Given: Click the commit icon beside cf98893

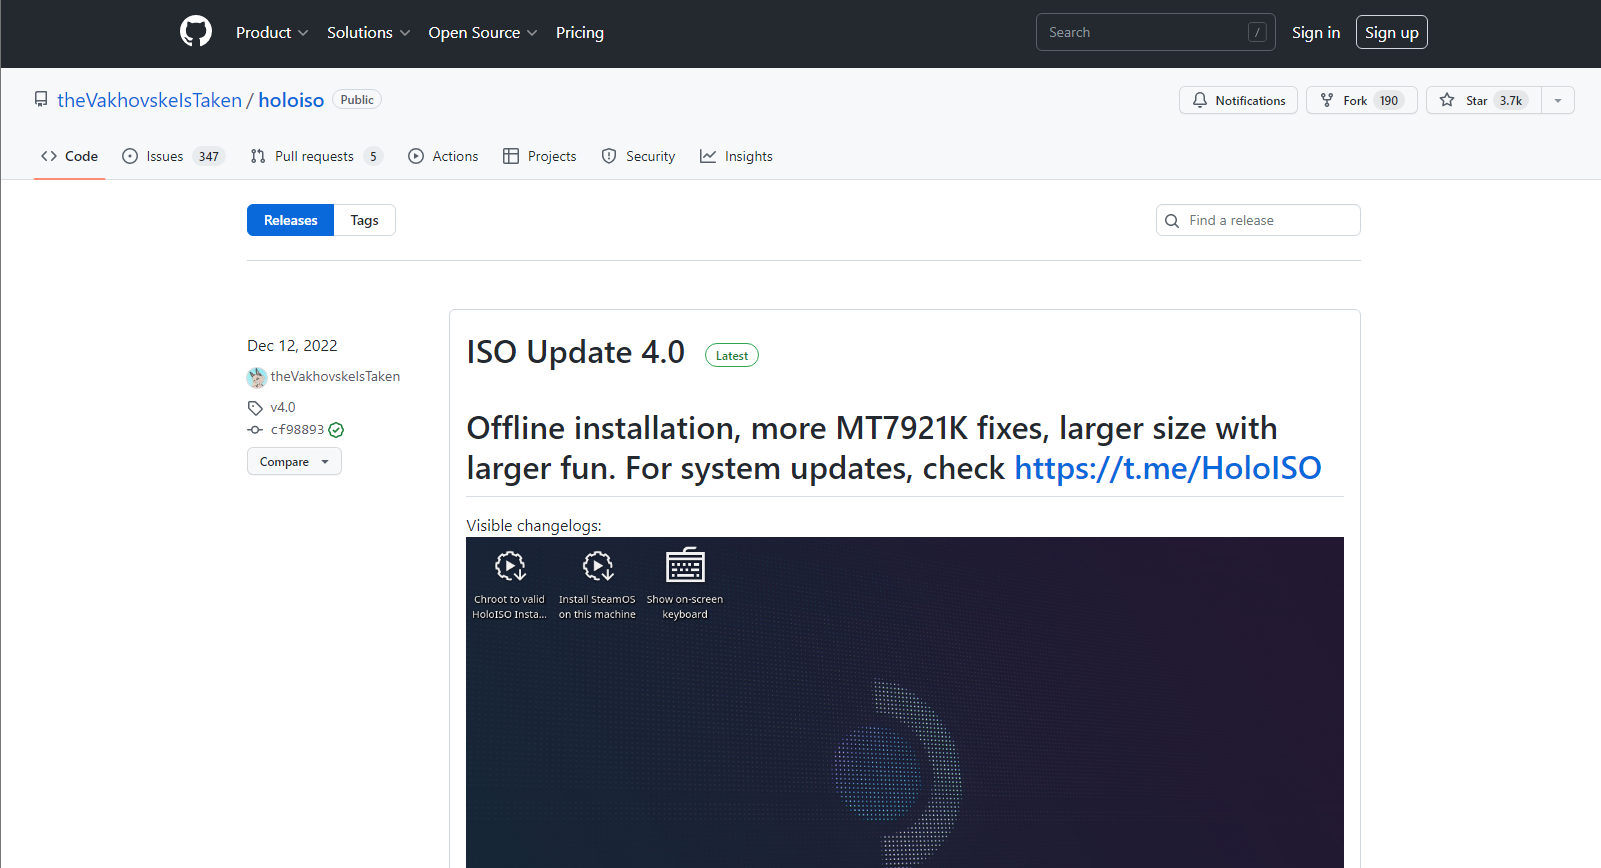Looking at the screenshot, I should tap(255, 430).
